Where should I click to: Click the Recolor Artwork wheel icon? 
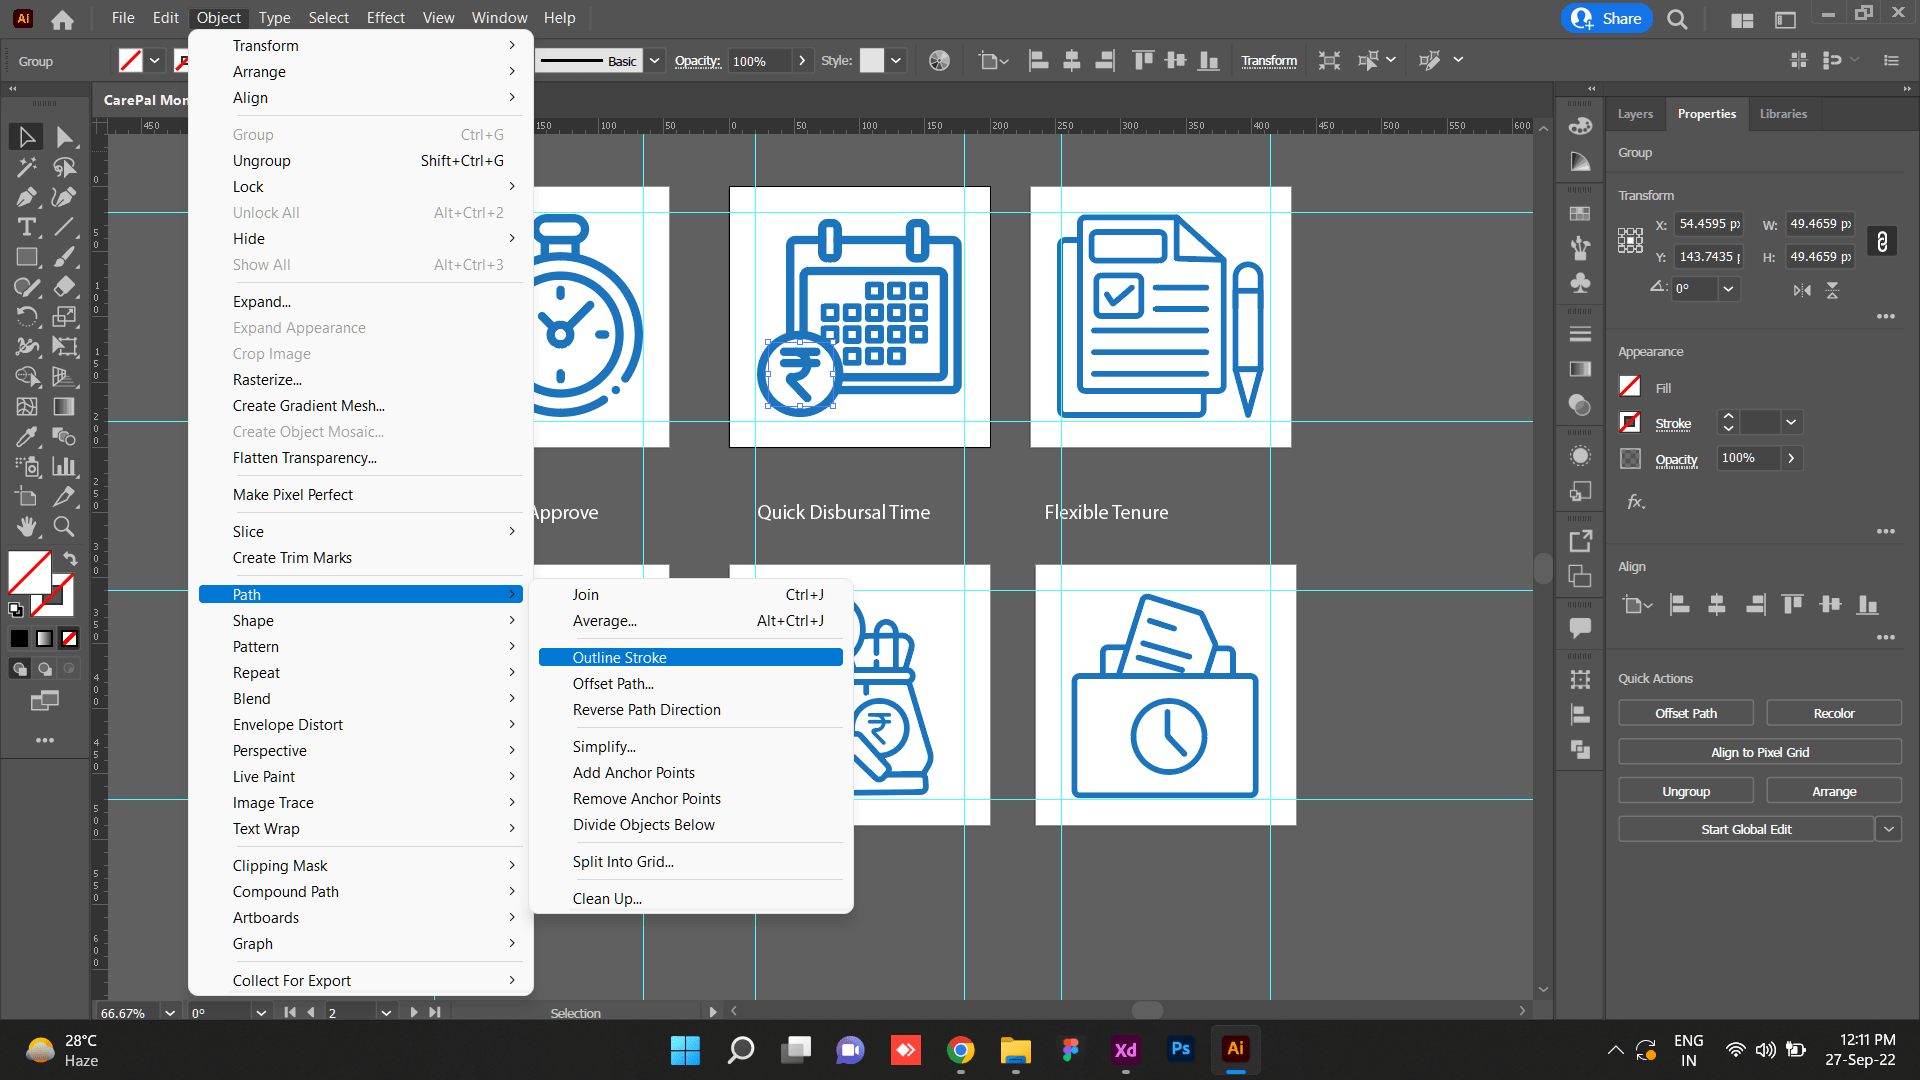[939, 61]
